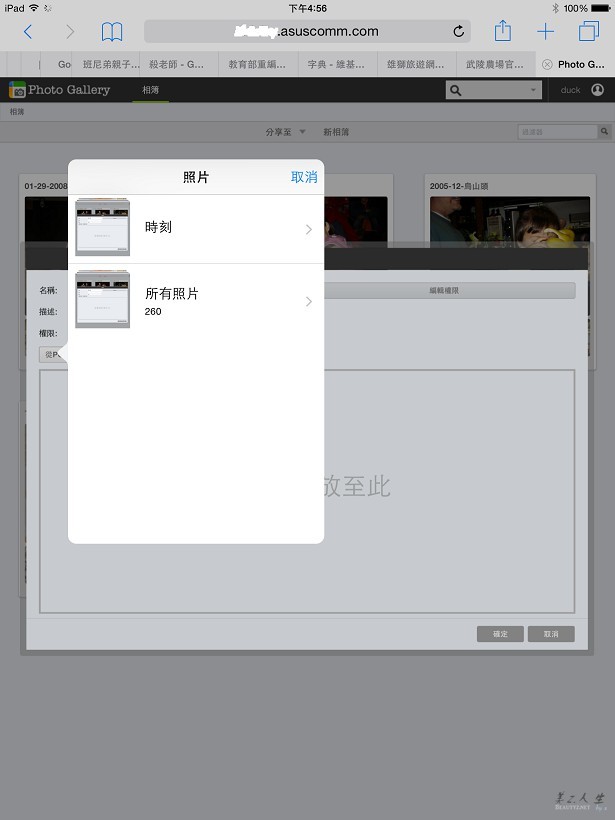Switch to the 雄獅旅遊網 tab
This screenshot has height=820, width=615.
(x=417, y=64)
